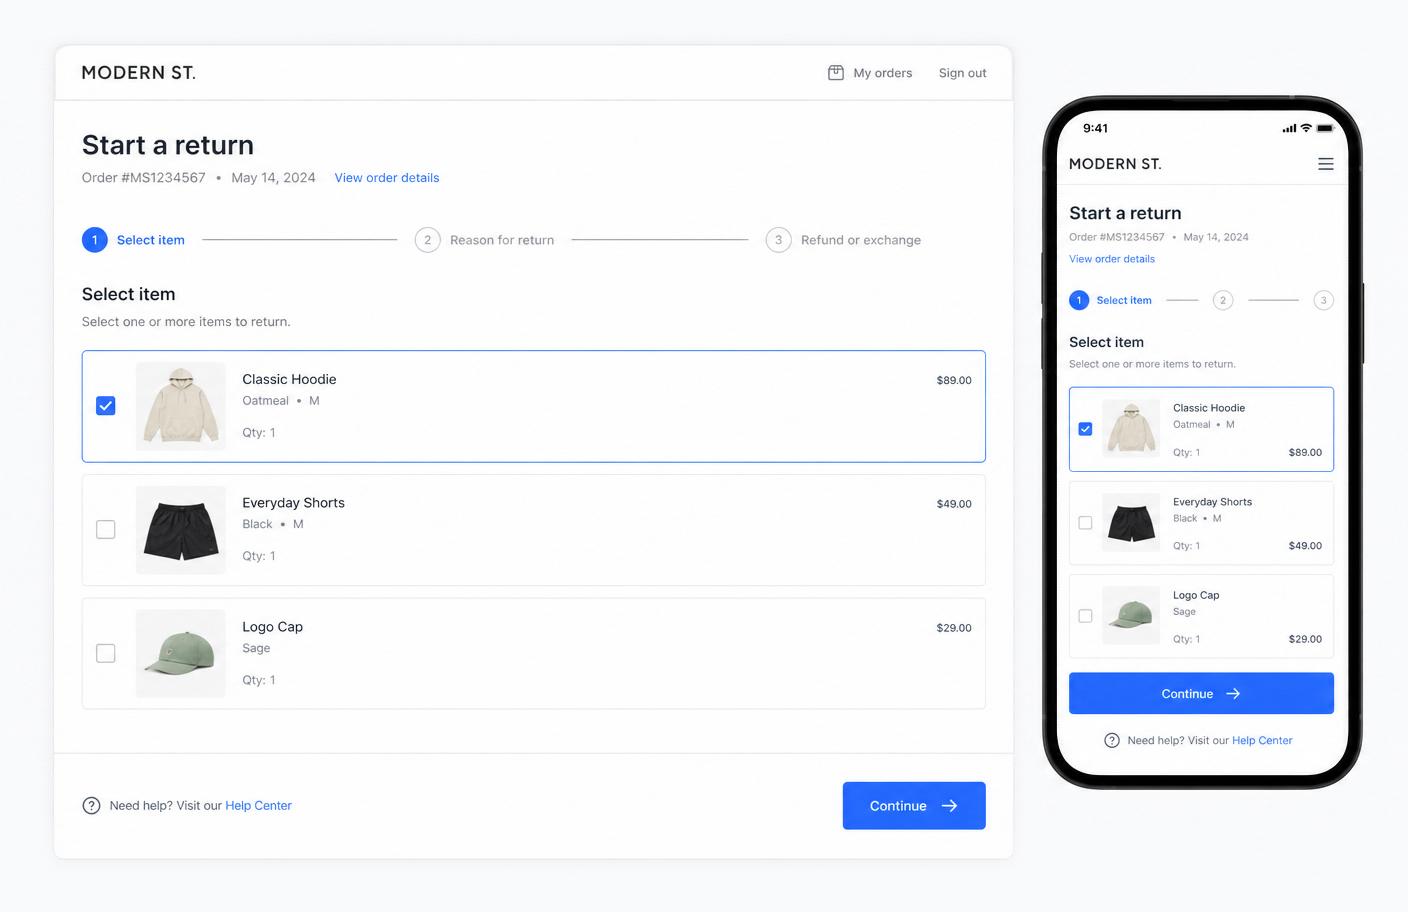Click 'Refund or exchange' step label
The image size is (1408, 912).
click(861, 240)
